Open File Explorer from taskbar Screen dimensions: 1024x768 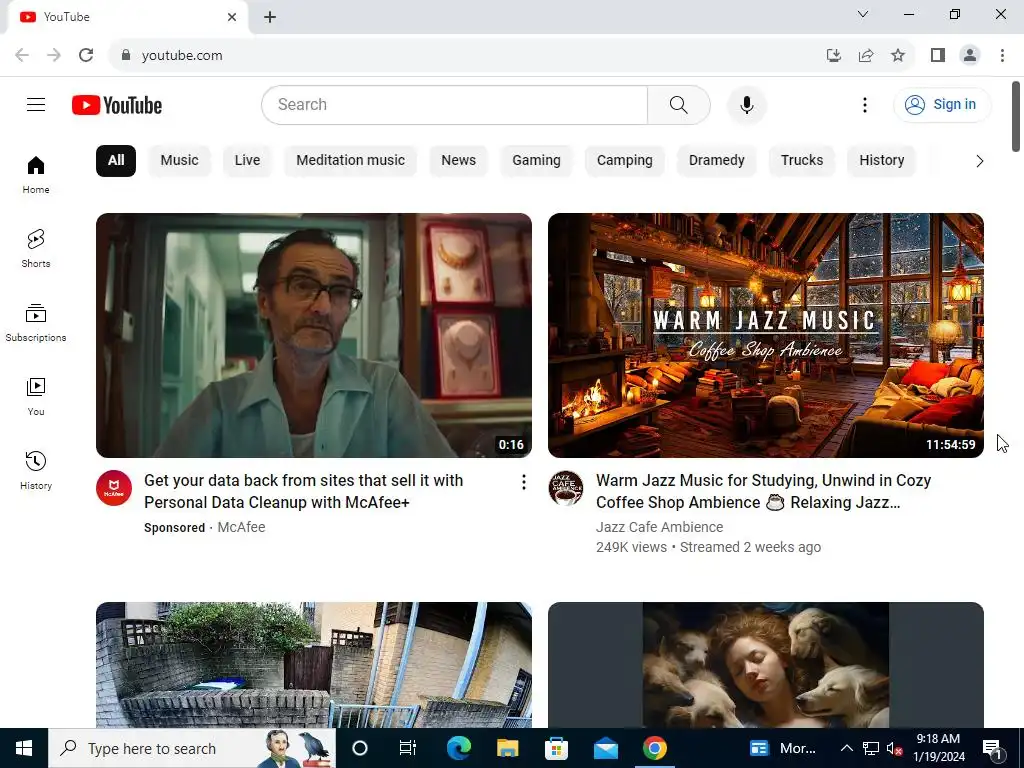coord(507,748)
